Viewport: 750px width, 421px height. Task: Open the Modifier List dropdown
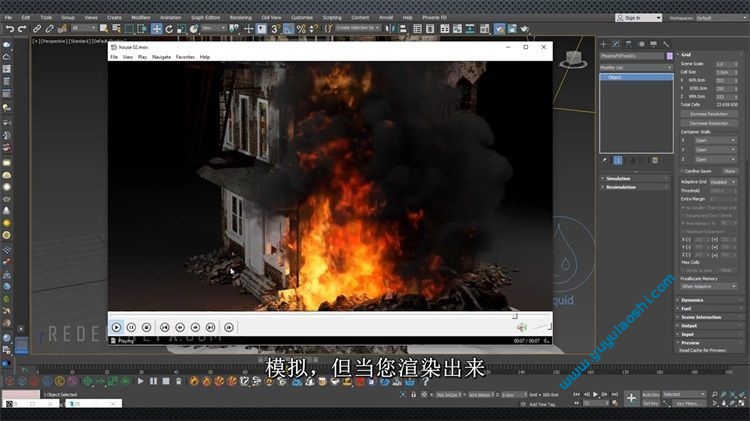pos(636,67)
